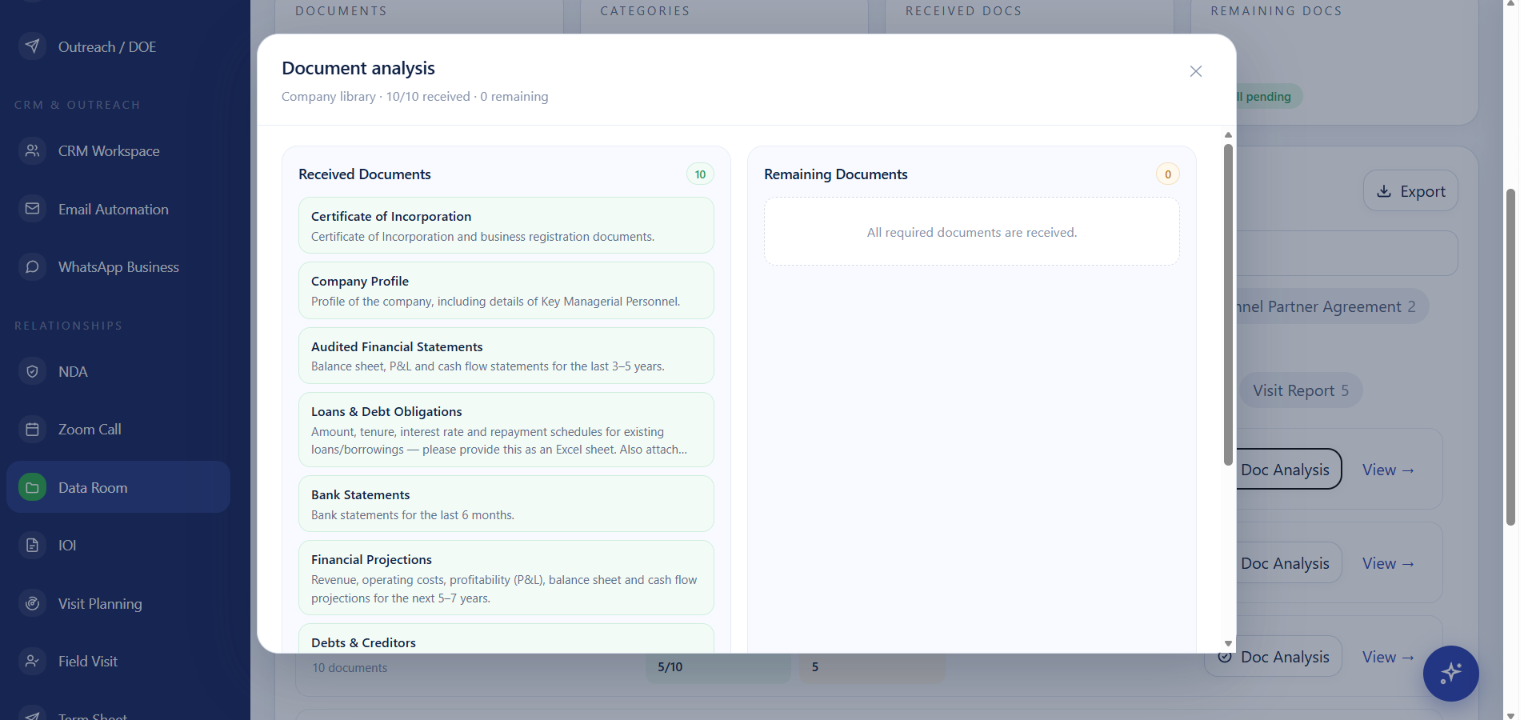Close the Document analysis dialog with X

[x=1195, y=71]
